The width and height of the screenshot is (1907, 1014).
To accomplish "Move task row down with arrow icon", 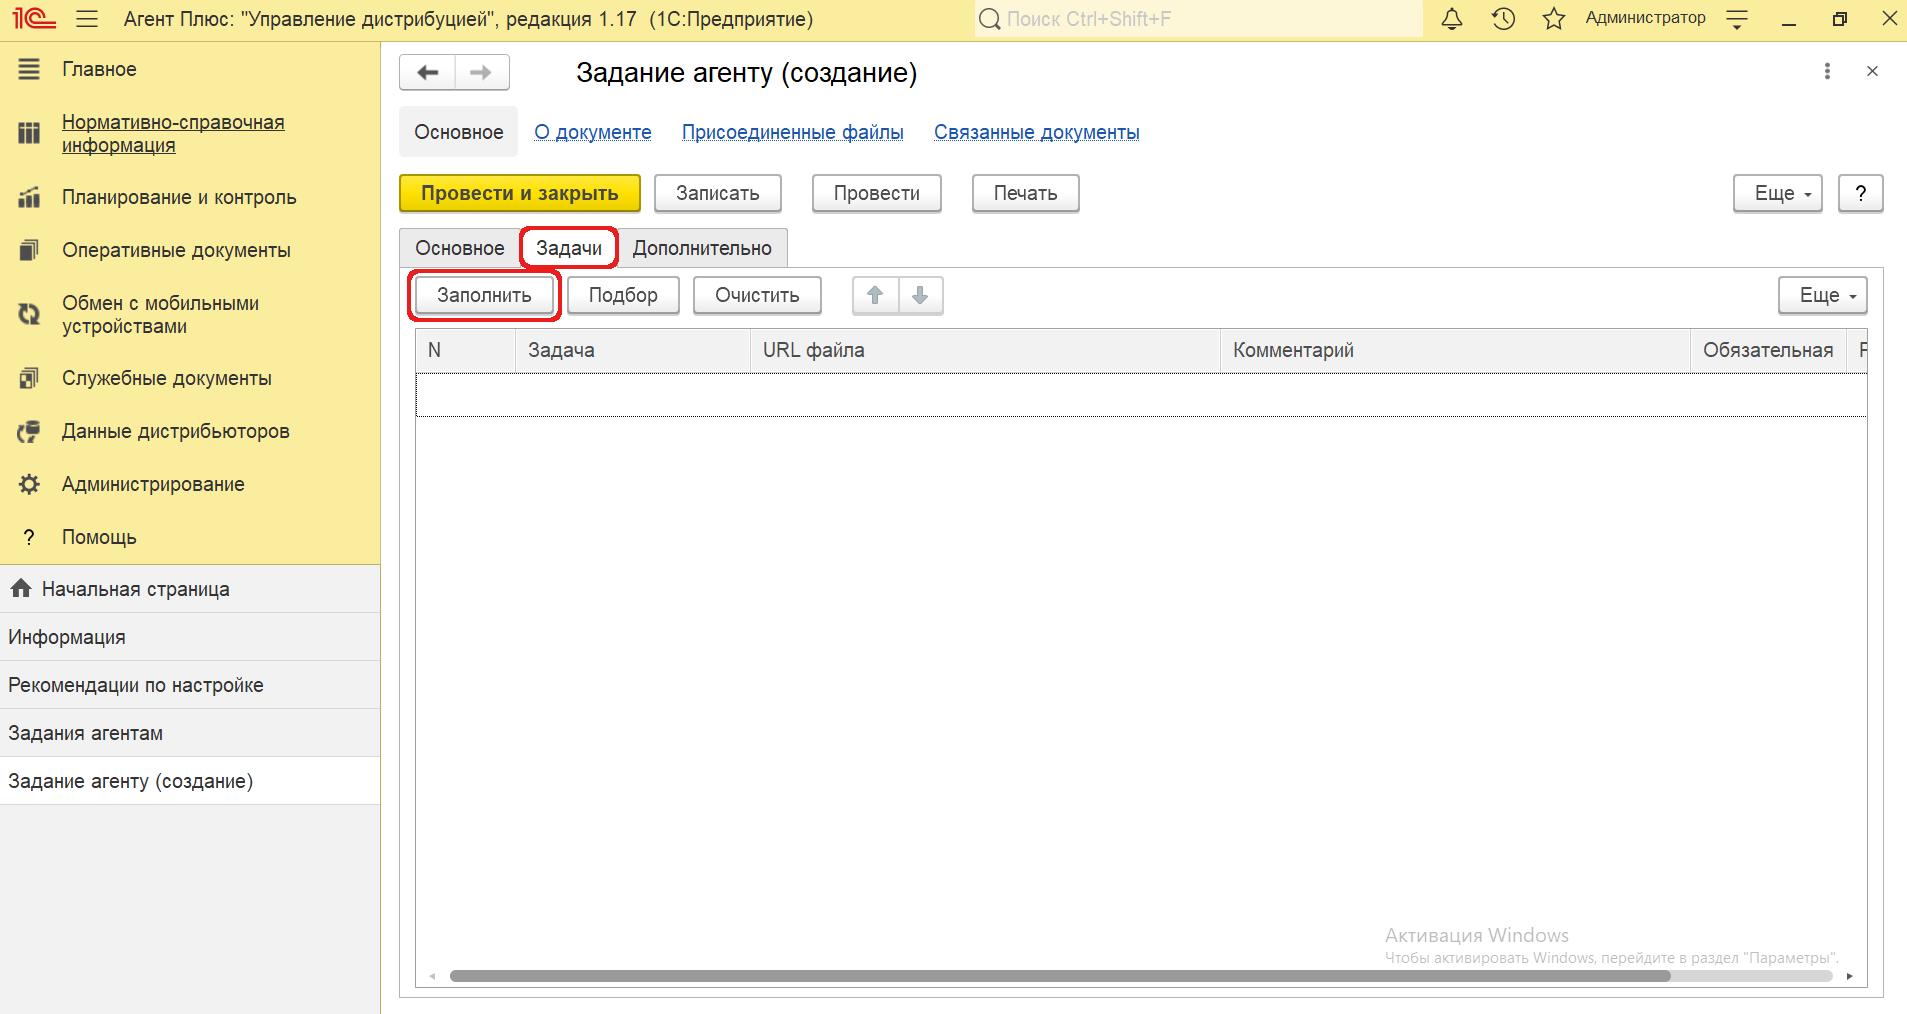I will point(921,295).
